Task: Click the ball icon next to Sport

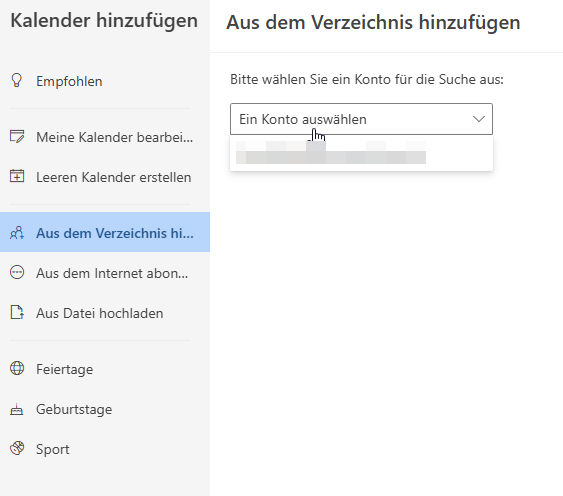Action: pos(17,449)
